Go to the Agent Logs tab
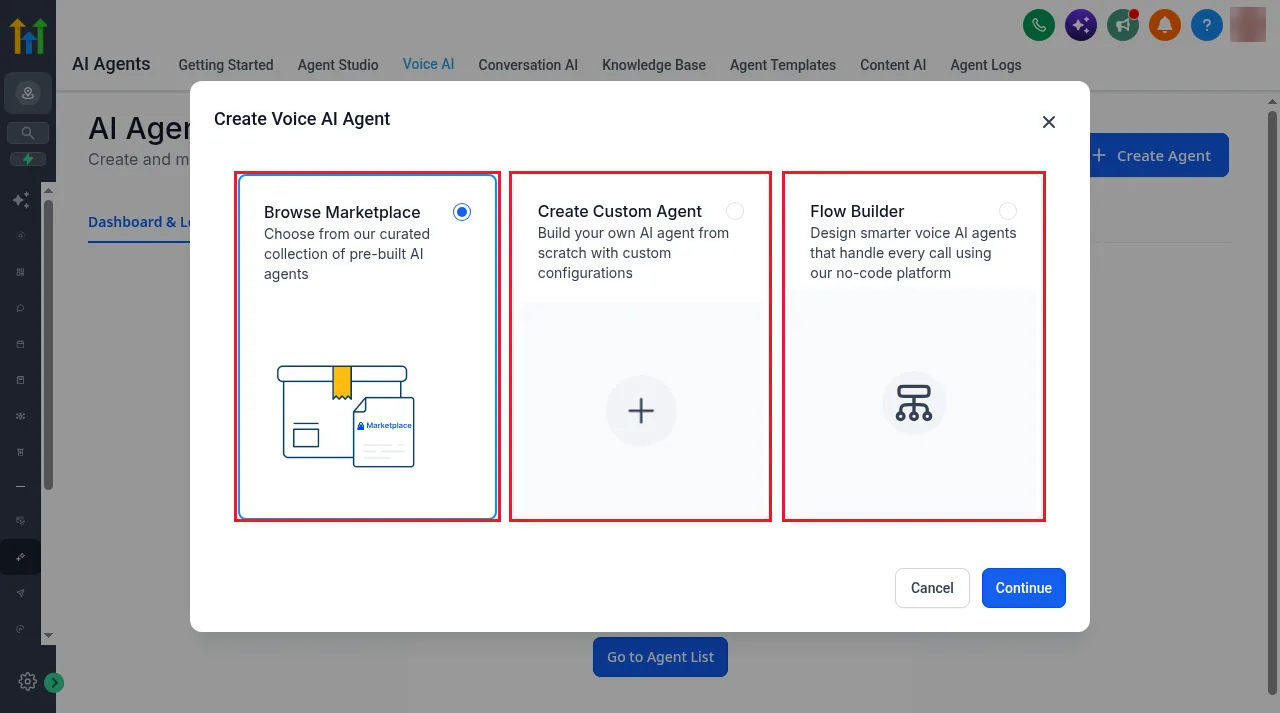This screenshot has height=713, width=1280. tap(986, 65)
